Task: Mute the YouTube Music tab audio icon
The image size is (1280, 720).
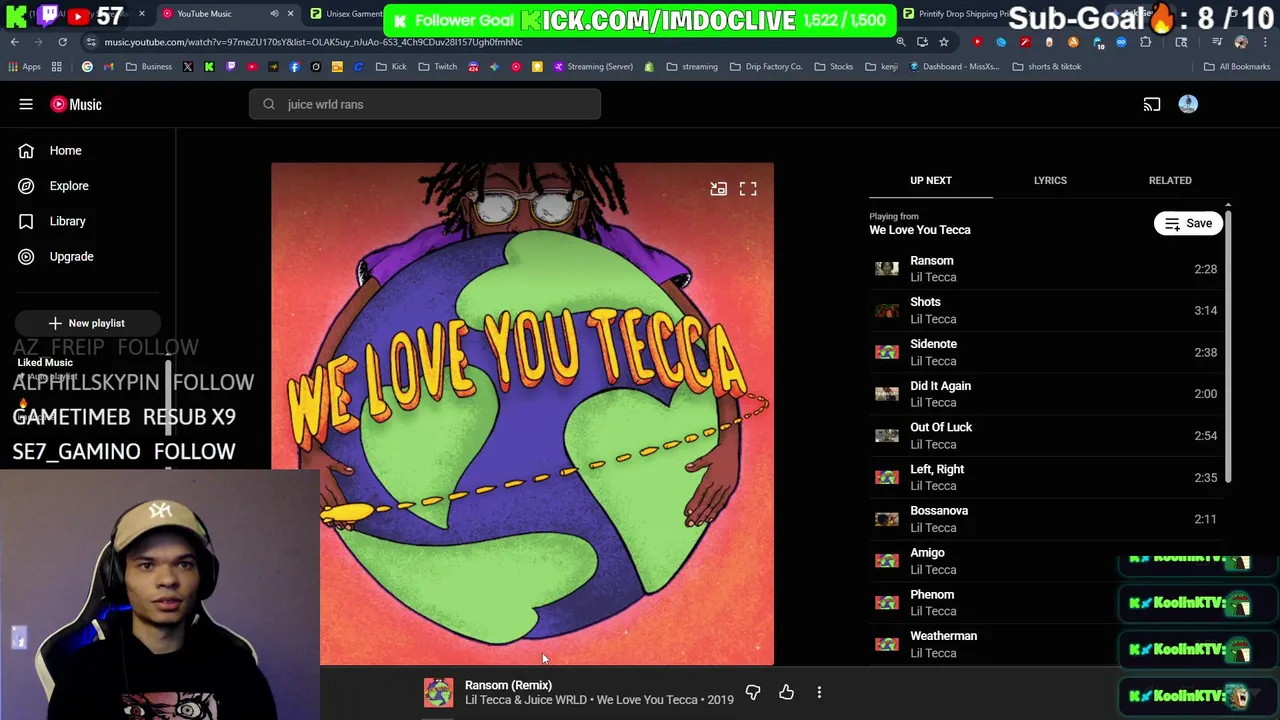Action: [274, 14]
